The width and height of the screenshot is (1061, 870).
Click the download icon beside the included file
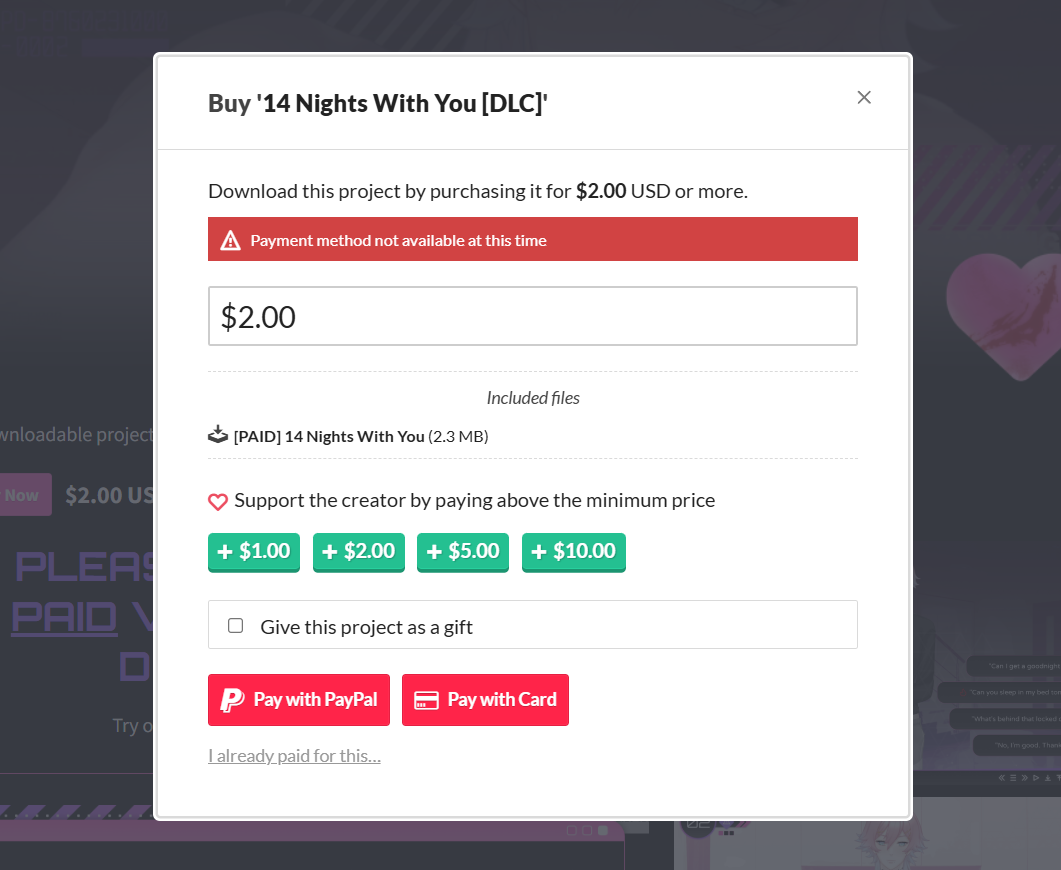pyautogui.click(x=218, y=435)
